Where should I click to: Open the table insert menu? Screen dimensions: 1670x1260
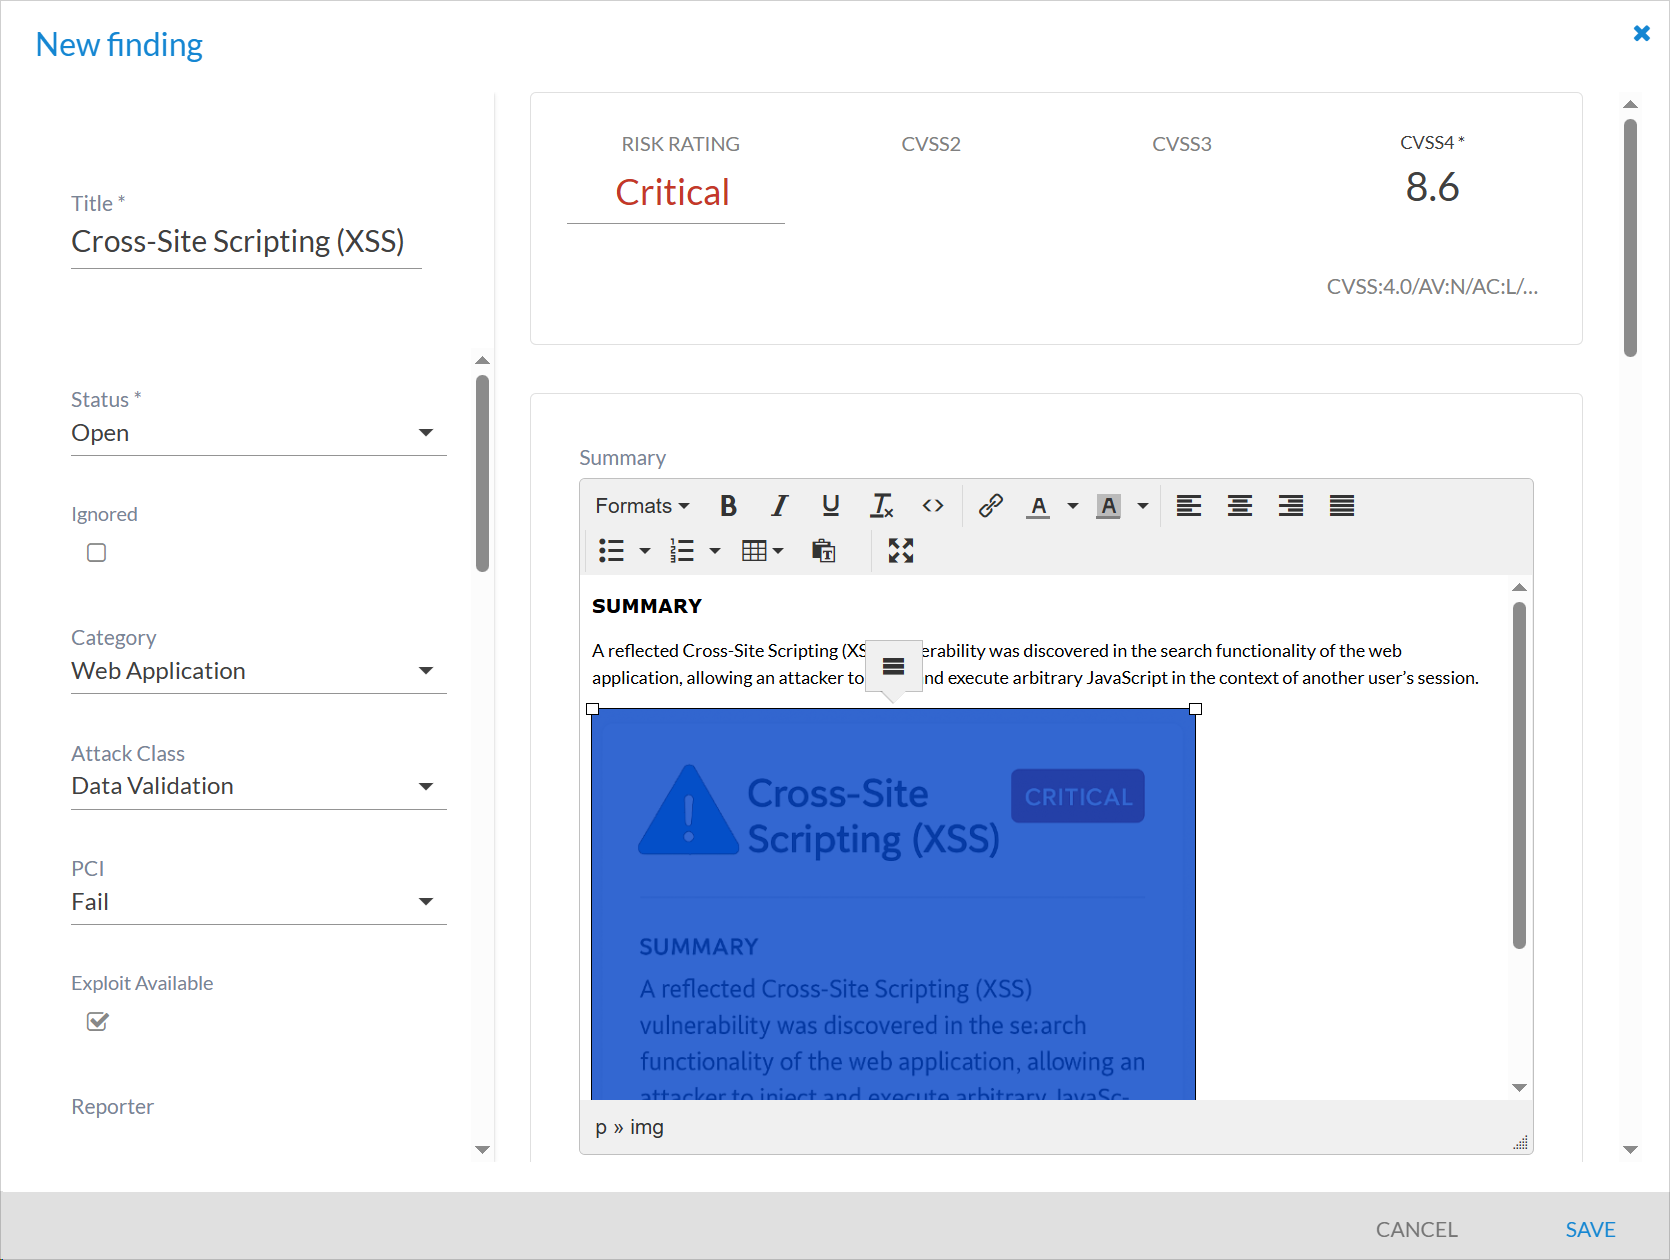point(762,551)
